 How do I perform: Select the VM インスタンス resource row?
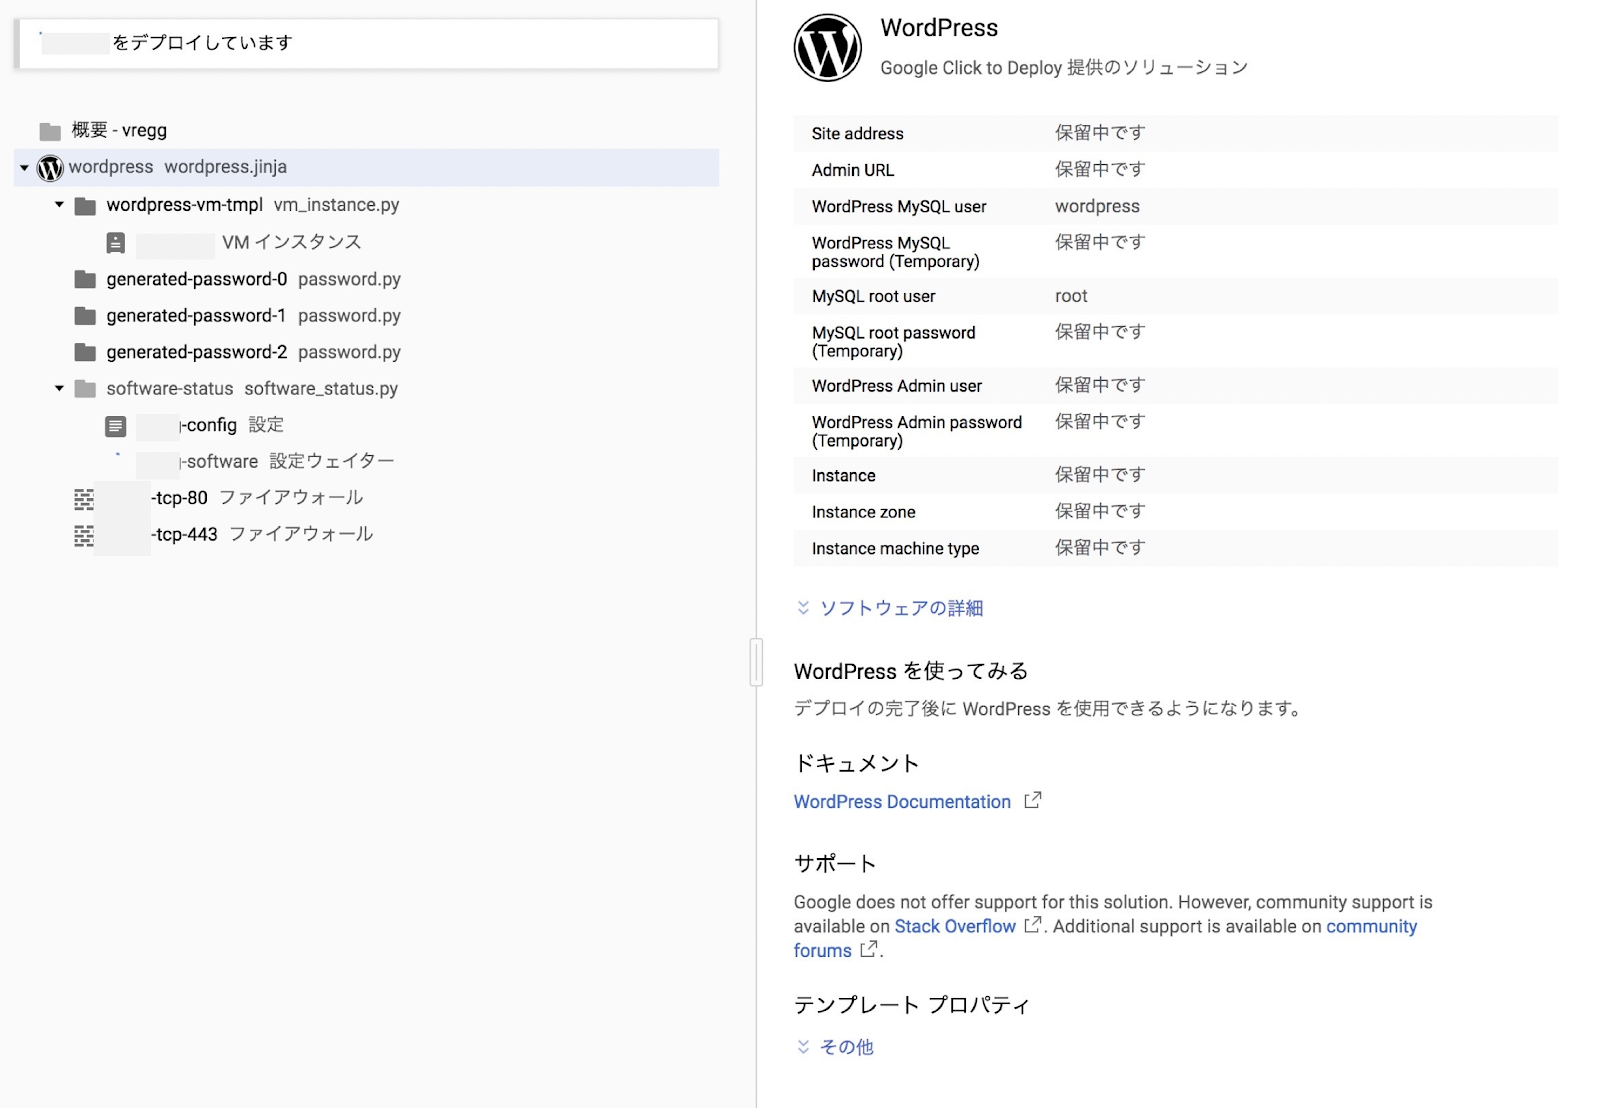tap(366, 243)
